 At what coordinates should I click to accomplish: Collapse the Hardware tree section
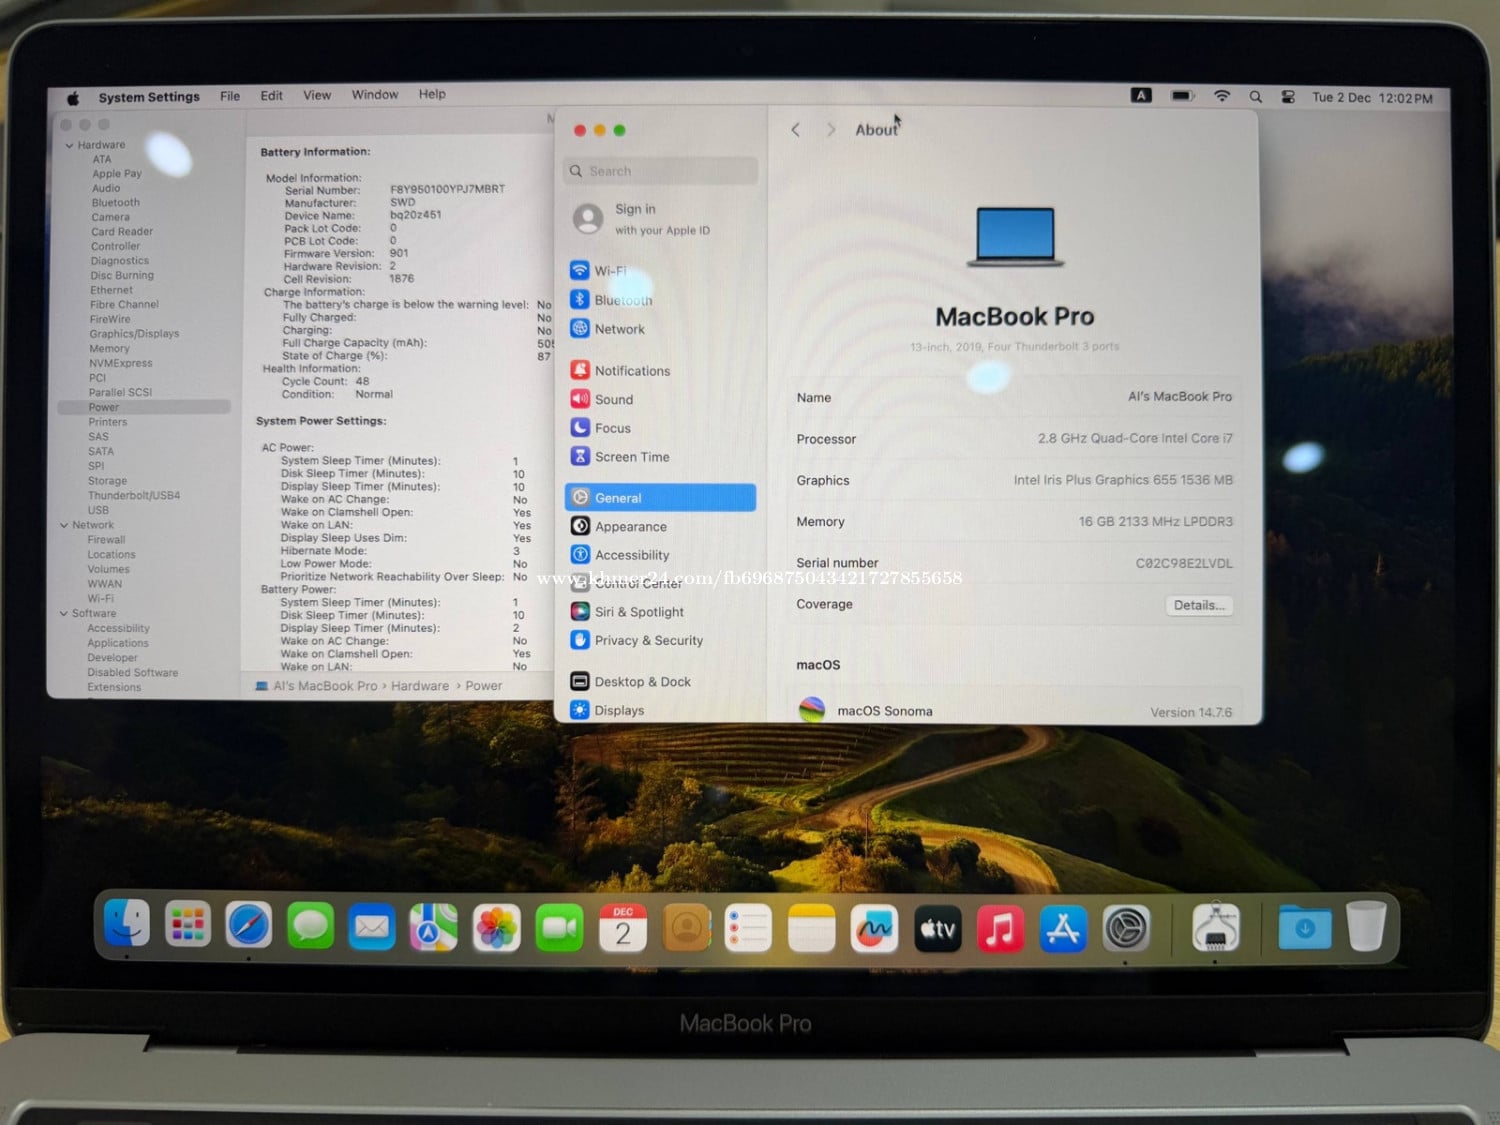coord(69,146)
